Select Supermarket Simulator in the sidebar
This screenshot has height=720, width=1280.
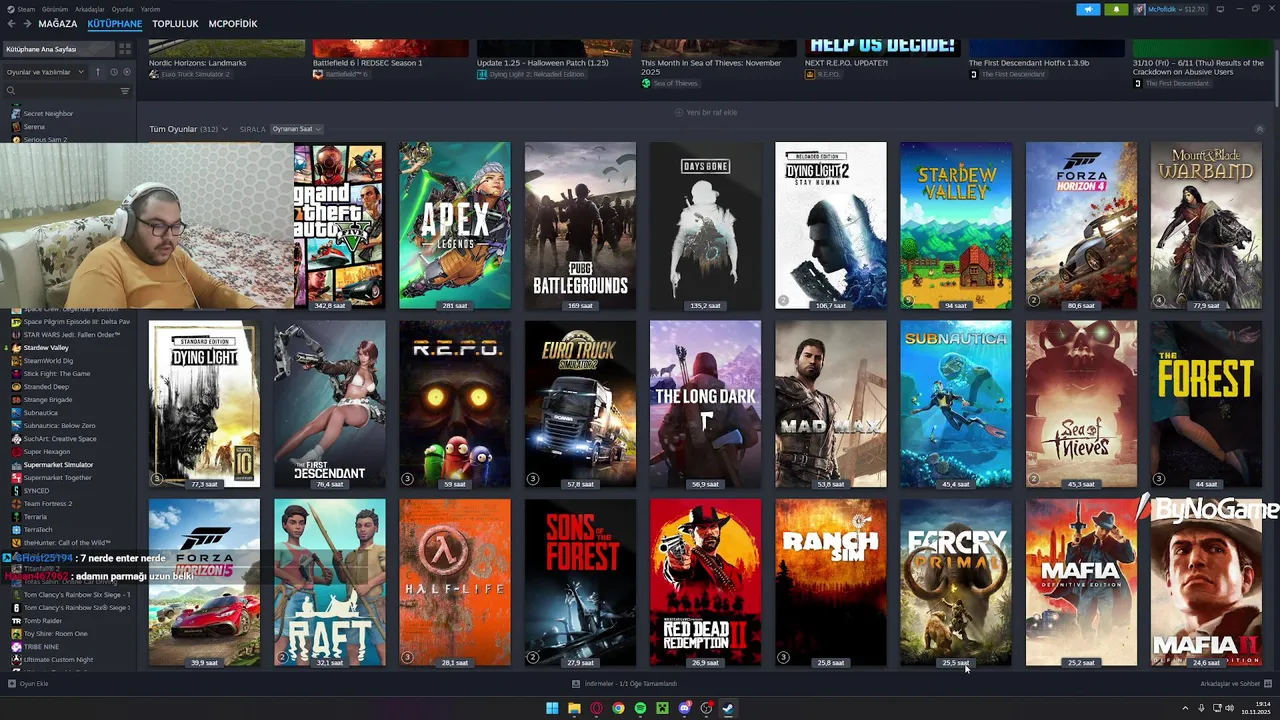pos(58,465)
